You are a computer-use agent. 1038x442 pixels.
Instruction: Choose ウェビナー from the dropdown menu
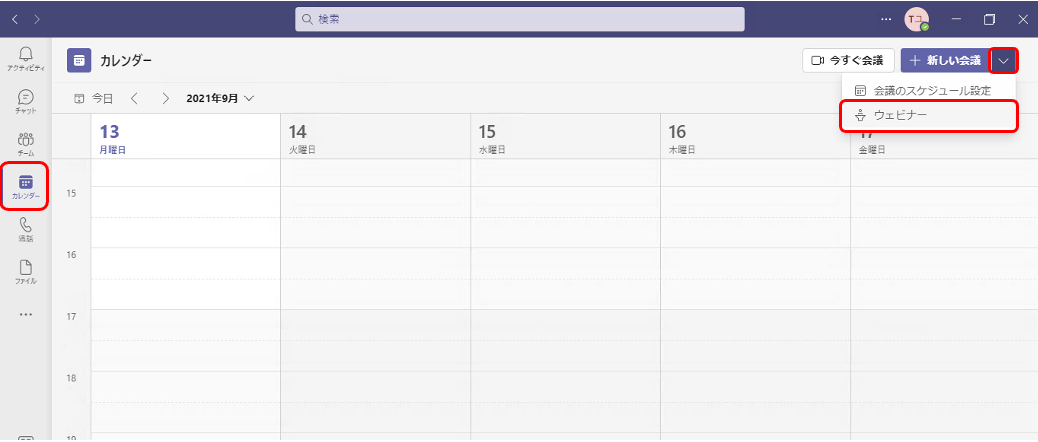click(x=929, y=115)
